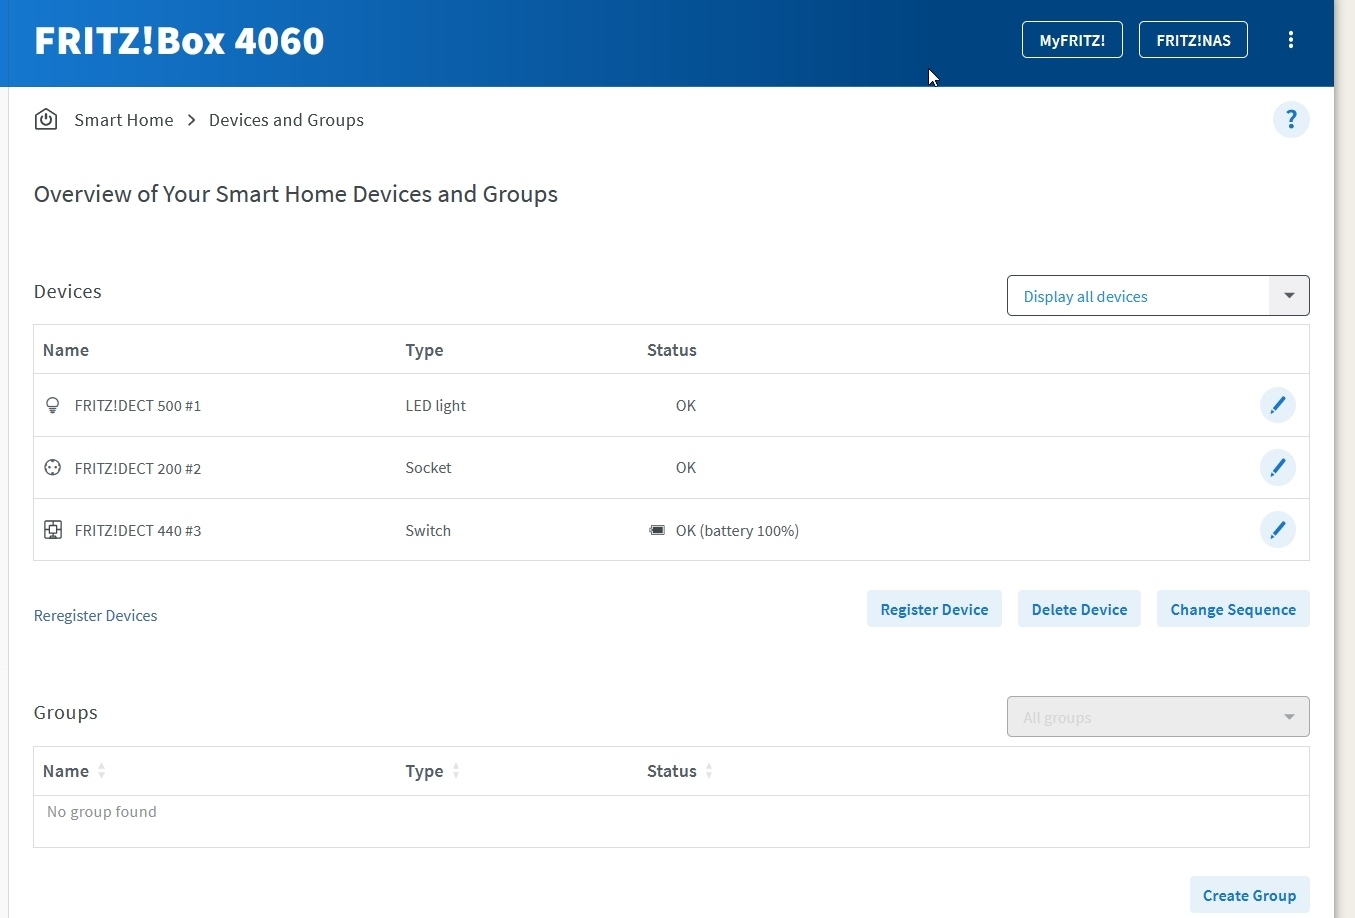Click the devices table Status header
Image resolution: width=1355 pixels, height=918 pixels.
click(x=672, y=350)
